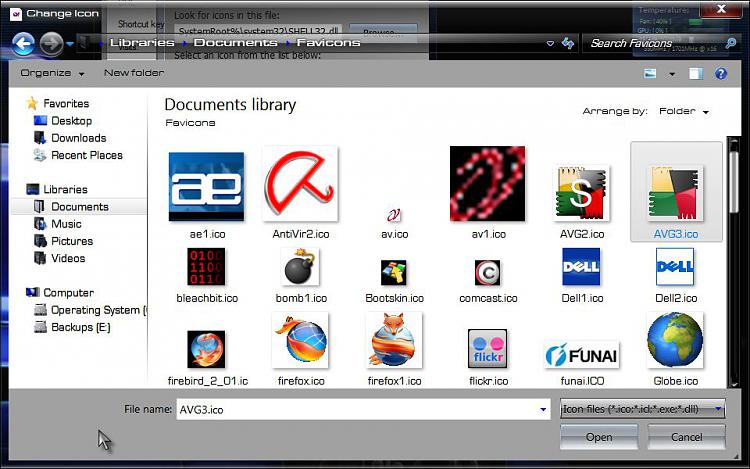Open the recent locations arrow beside Forward
Viewport: 750px width, 469px height.
pos(70,44)
